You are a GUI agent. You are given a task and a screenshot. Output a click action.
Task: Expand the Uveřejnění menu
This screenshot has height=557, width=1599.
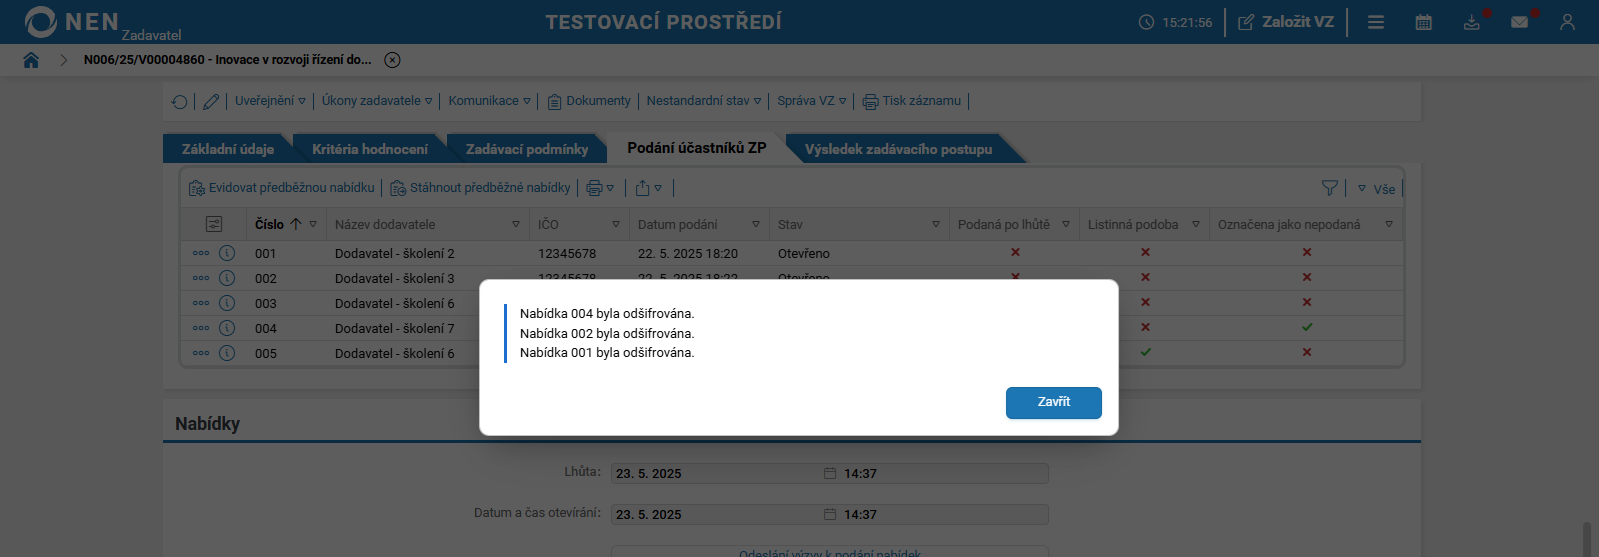[x=270, y=101]
